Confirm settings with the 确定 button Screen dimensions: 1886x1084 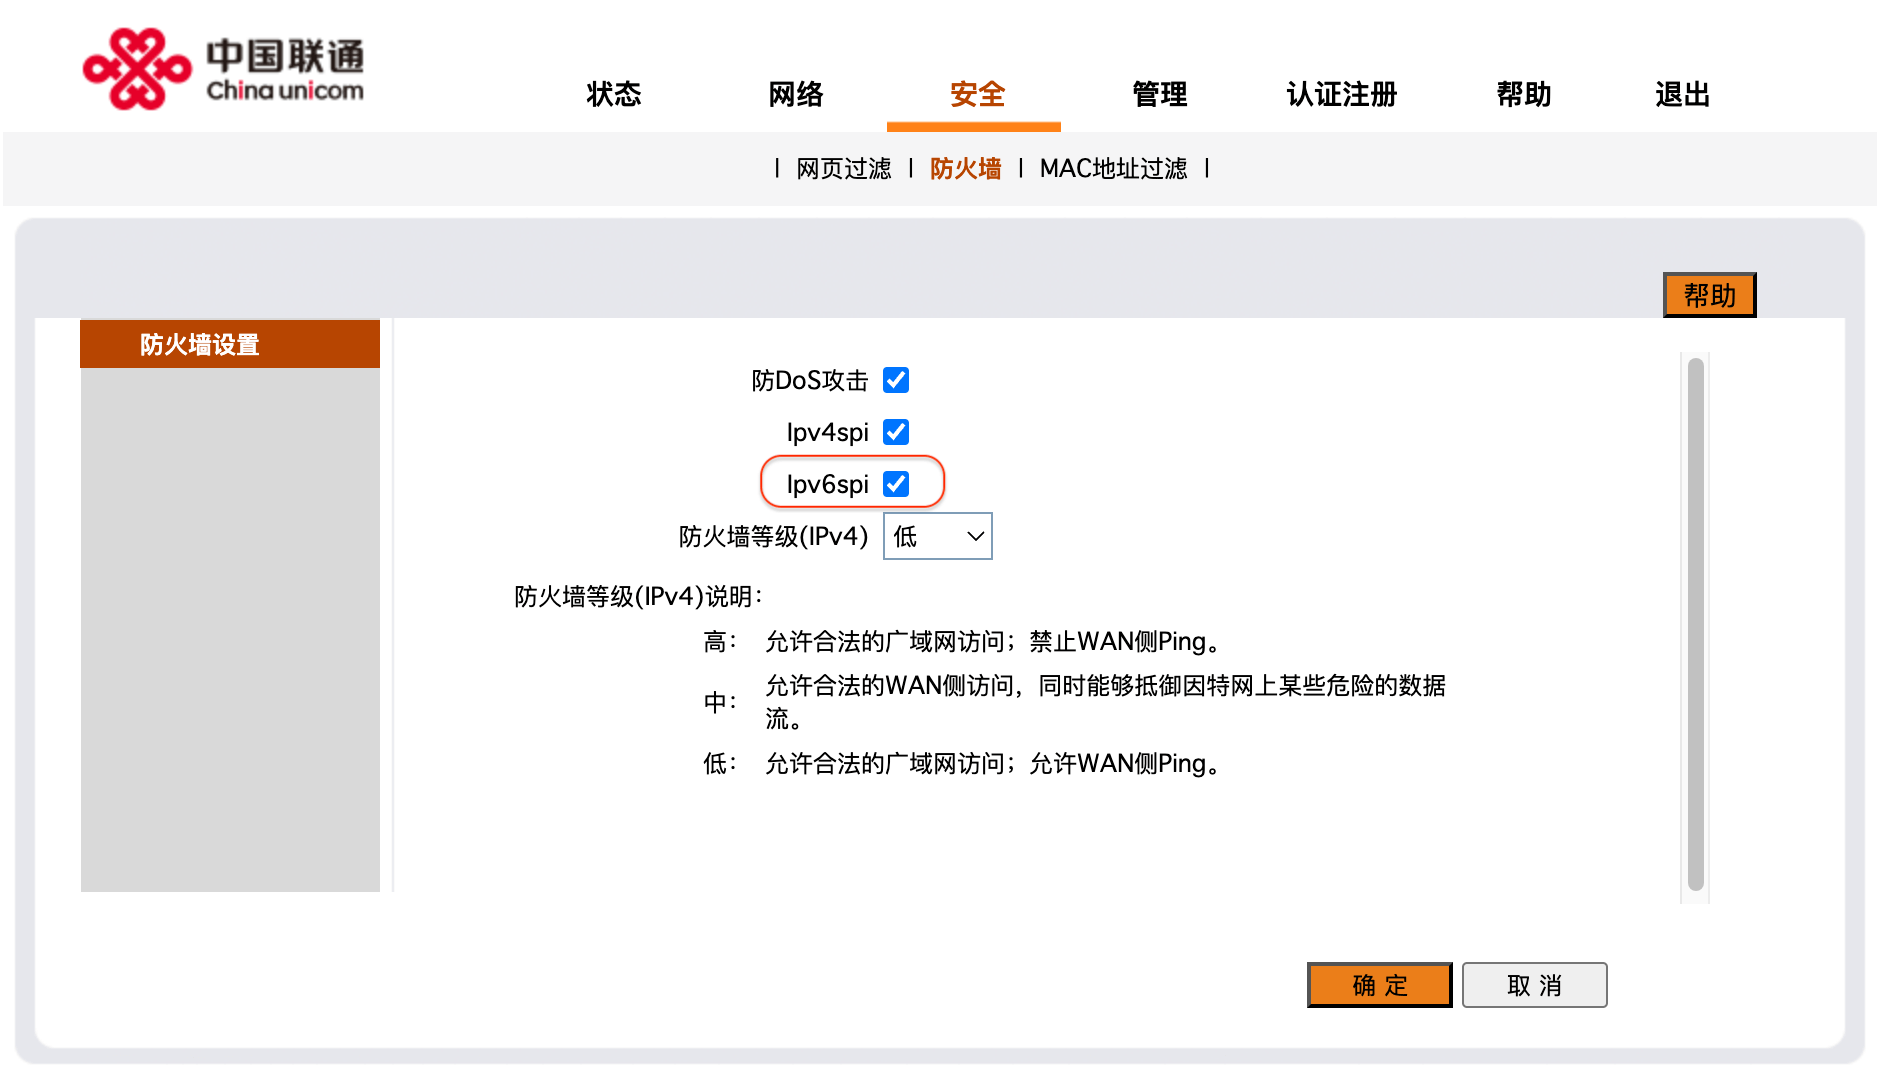tap(1378, 985)
